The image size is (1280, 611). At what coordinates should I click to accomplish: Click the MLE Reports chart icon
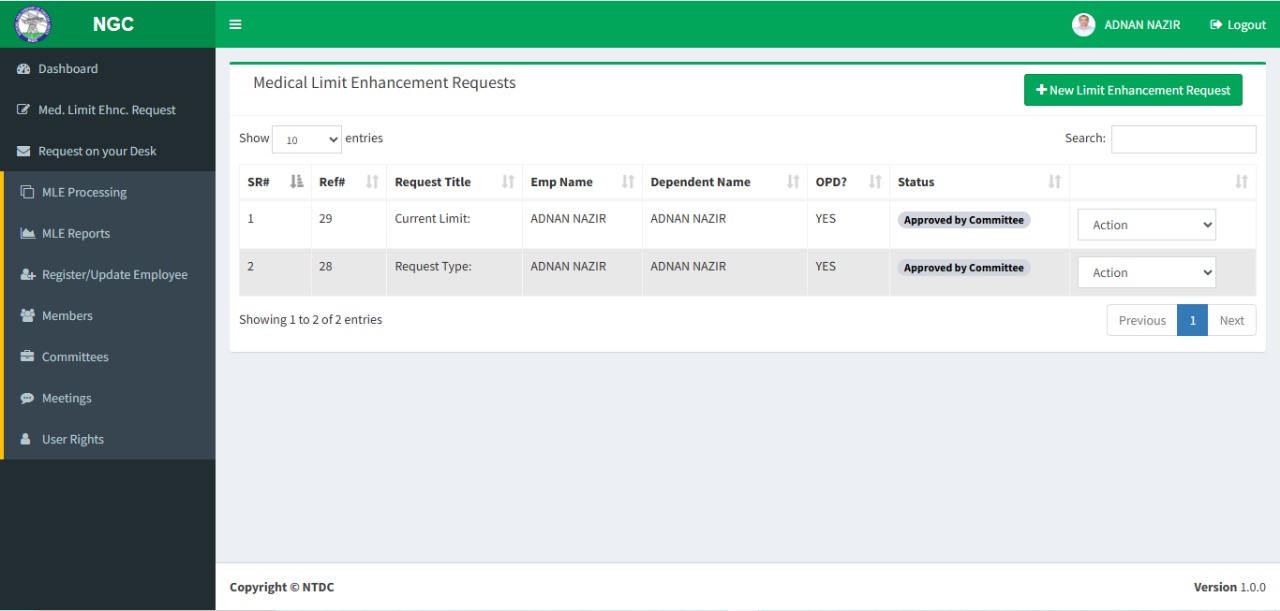(x=28, y=233)
